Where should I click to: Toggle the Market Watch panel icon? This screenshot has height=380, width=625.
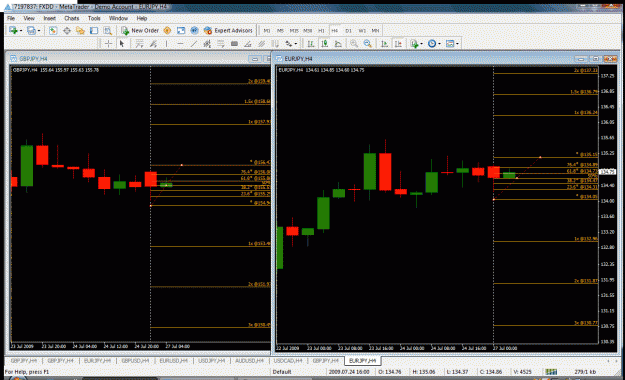[x=53, y=30]
